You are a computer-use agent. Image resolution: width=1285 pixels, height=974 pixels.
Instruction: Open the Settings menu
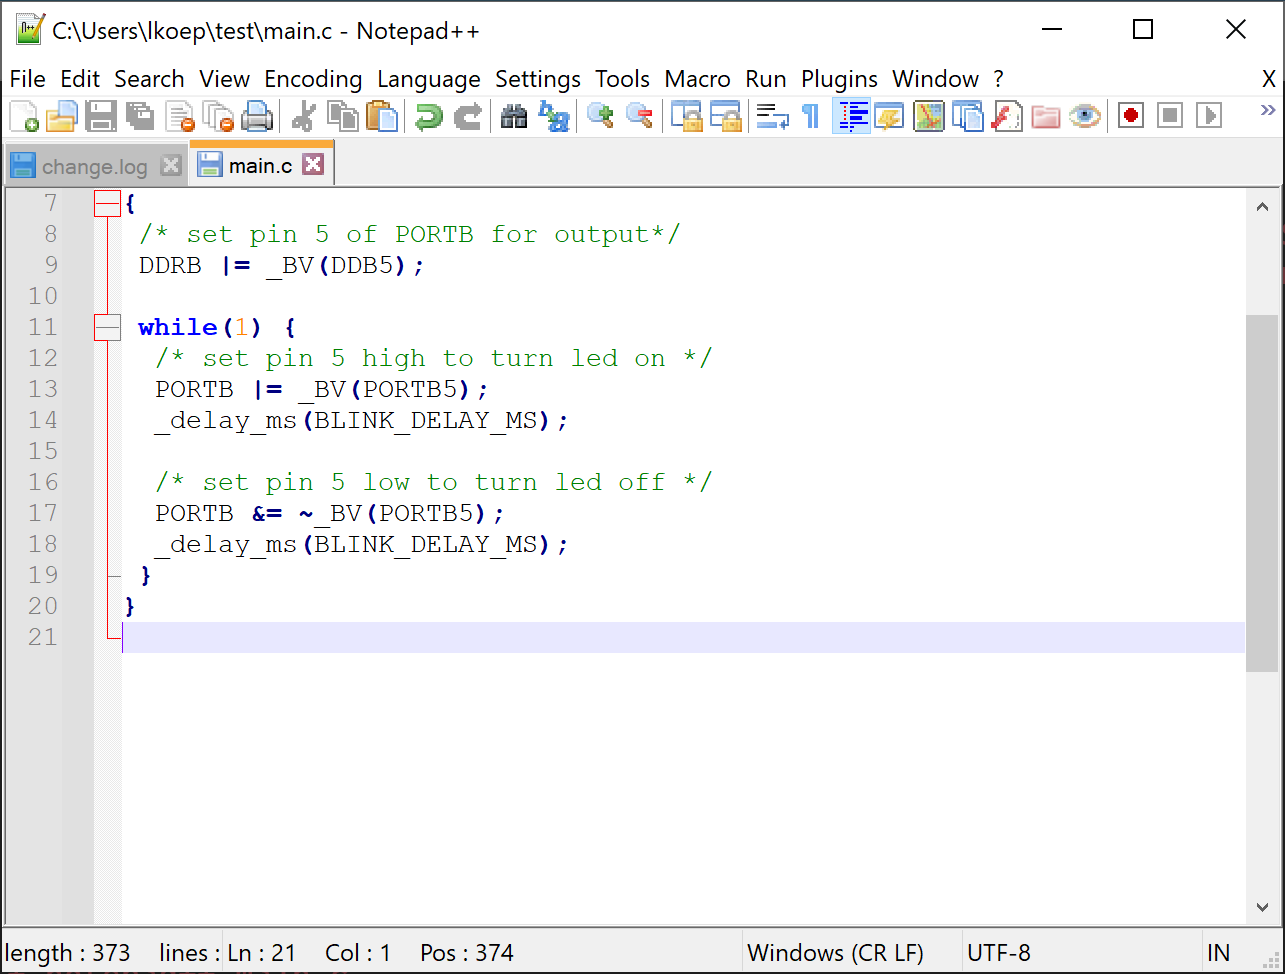[538, 79]
